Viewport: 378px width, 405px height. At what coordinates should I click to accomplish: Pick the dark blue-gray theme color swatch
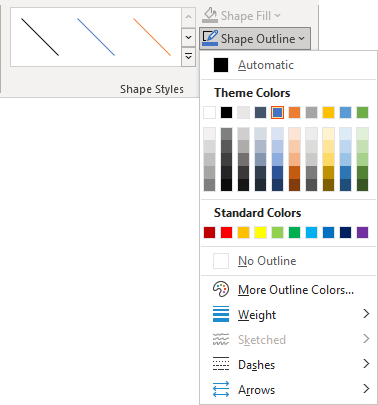pos(260,113)
